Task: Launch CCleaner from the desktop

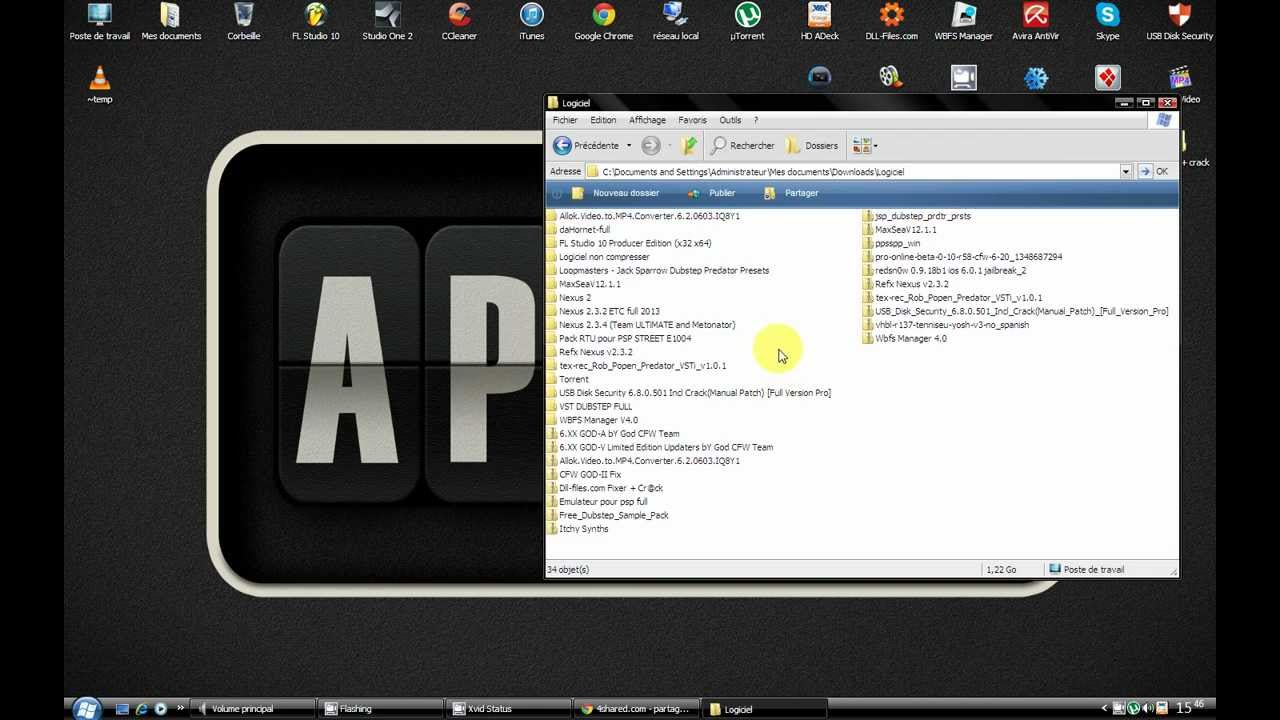Action: point(459,22)
